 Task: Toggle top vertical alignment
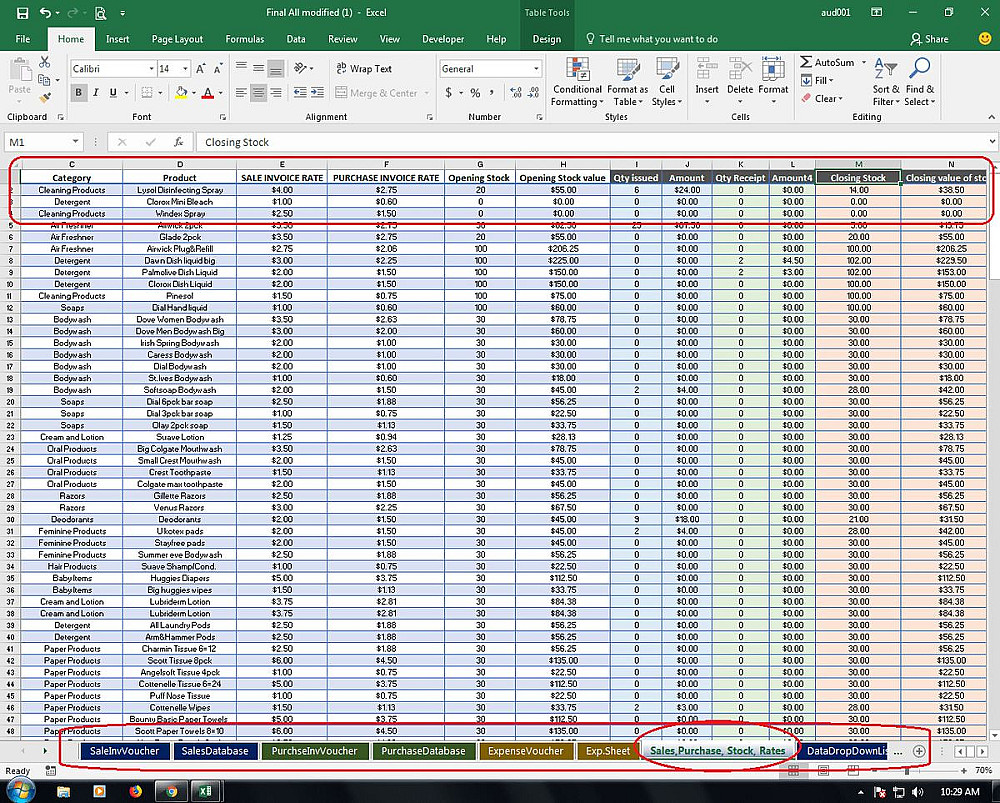(x=240, y=68)
